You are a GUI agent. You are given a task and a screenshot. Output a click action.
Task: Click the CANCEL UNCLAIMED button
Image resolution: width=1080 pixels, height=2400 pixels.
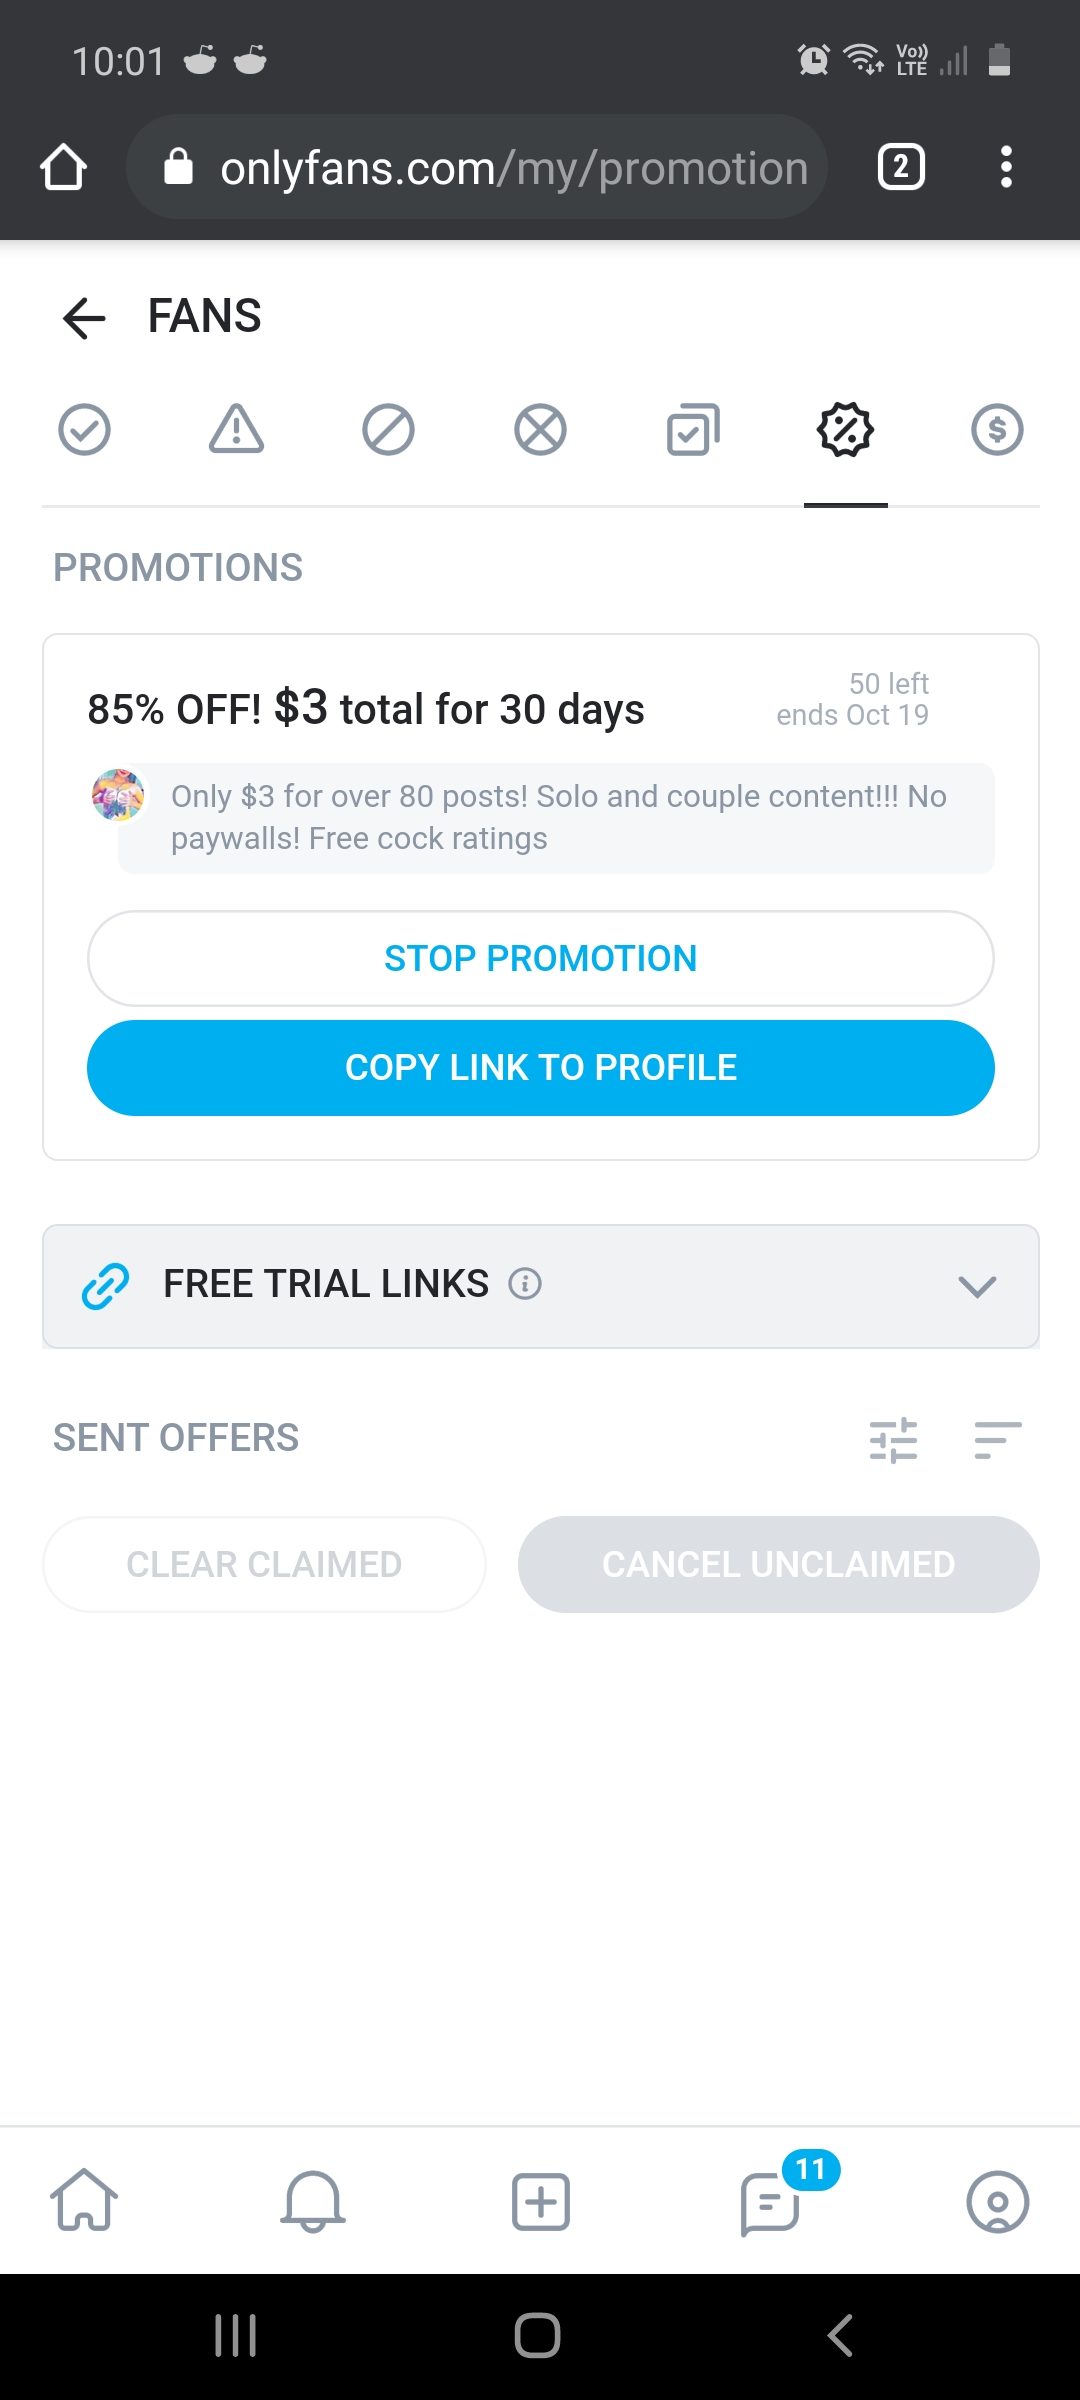[x=778, y=1564]
